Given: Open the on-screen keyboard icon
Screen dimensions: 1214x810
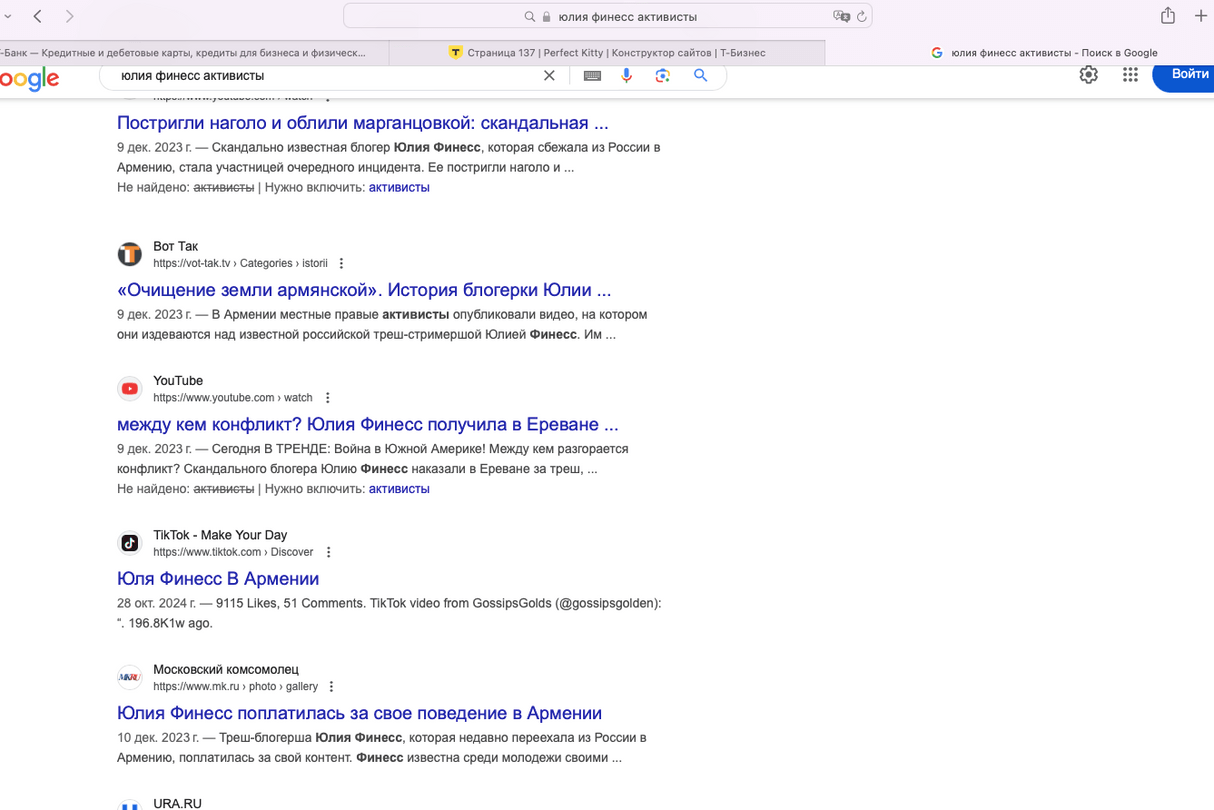Looking at the screenshot, I should coord(592,76).
